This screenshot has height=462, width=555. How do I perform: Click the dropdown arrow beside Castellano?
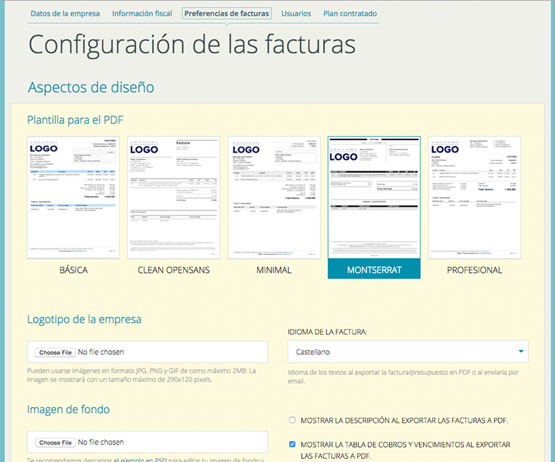[521, 351]
